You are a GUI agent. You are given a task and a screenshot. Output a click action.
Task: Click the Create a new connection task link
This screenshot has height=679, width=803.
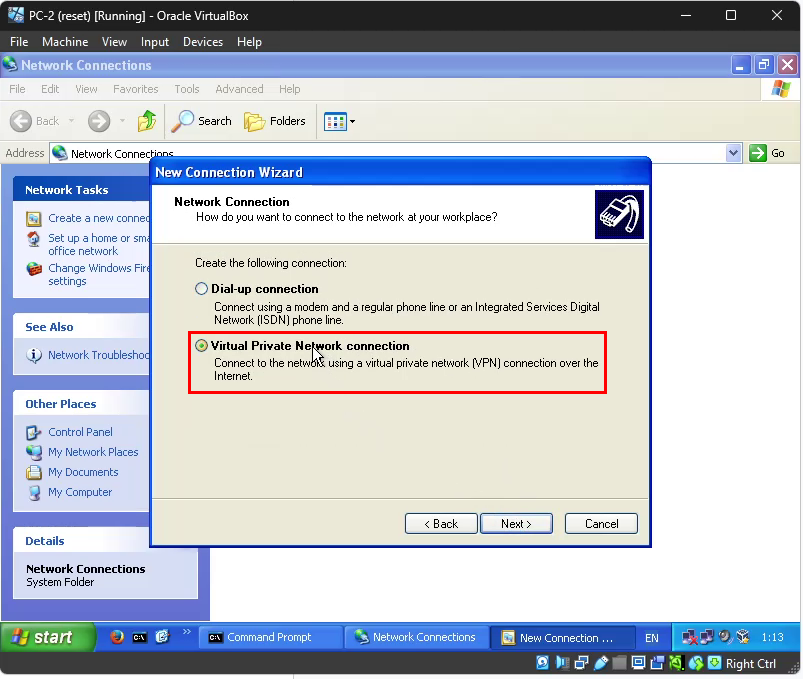pos(99,218)
